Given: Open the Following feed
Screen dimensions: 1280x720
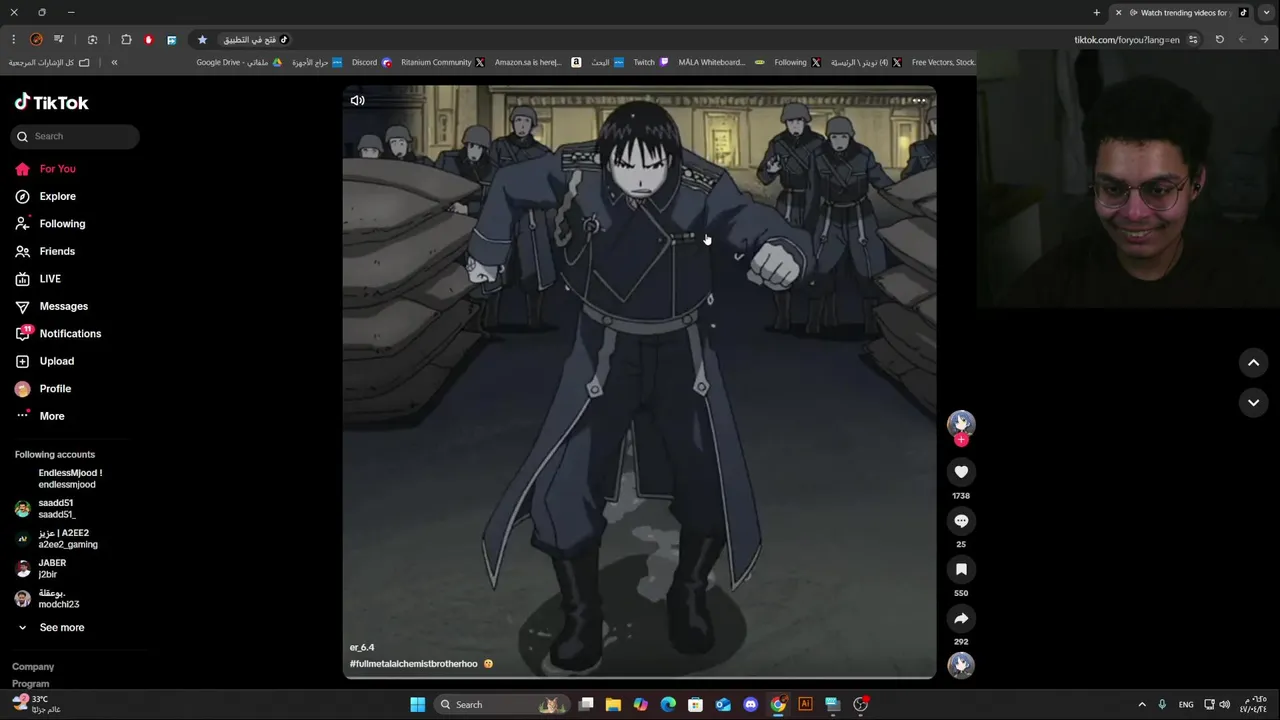Looking at the screenshot, I should (50, 224).
